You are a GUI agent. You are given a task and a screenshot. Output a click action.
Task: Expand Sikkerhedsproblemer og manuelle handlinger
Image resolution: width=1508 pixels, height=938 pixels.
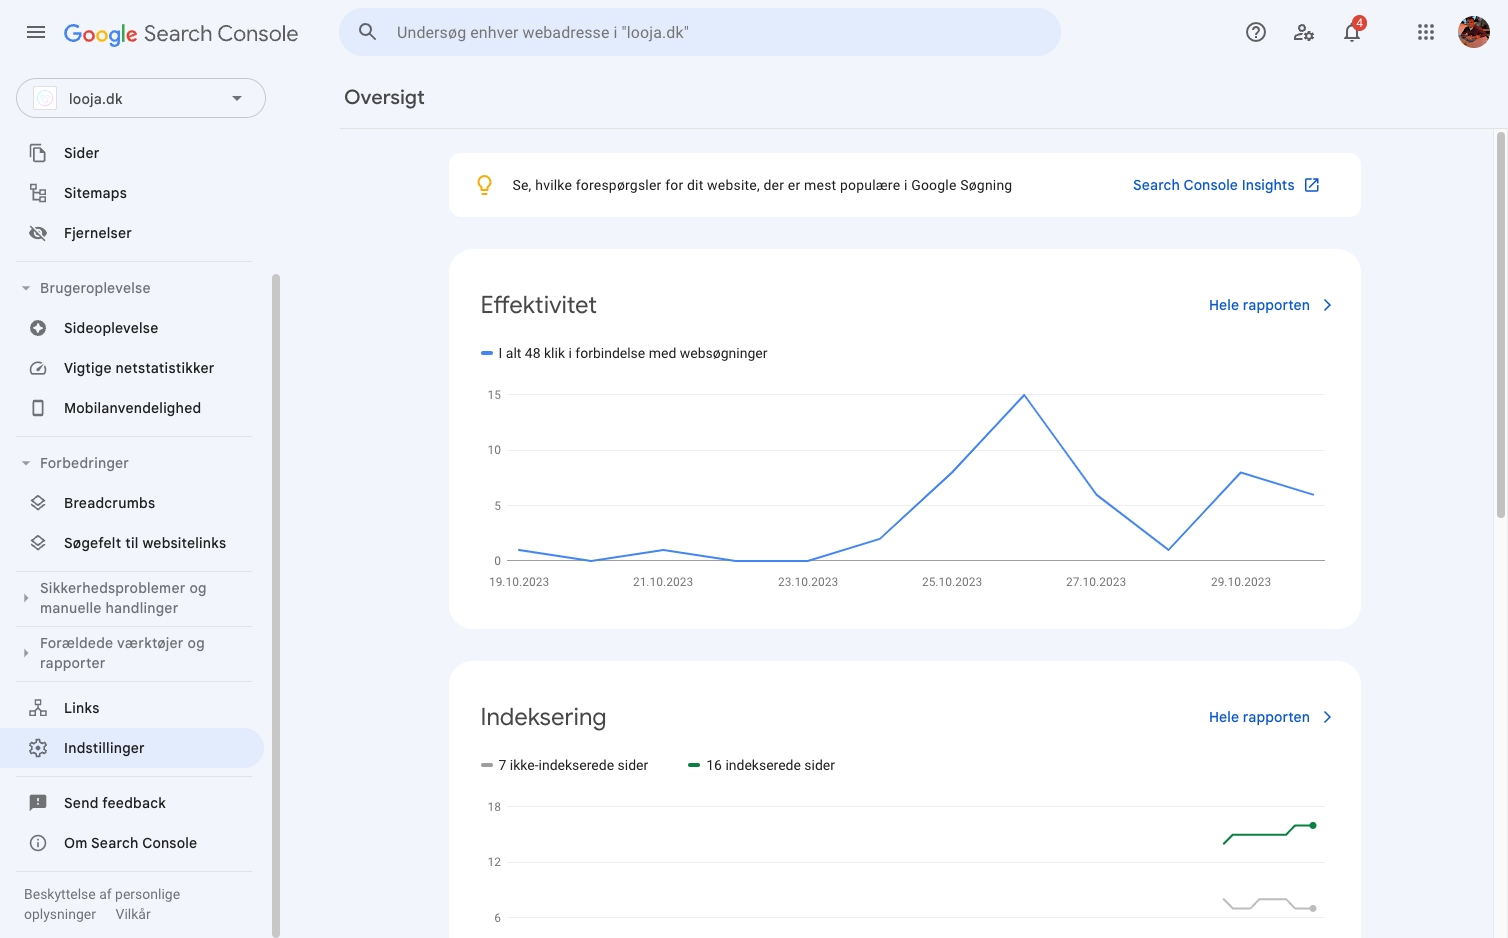tap(26, 598)
